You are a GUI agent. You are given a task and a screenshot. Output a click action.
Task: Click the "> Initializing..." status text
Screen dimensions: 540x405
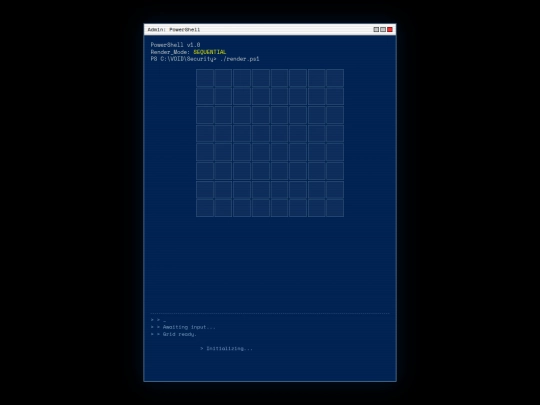[x=226, y=349]
